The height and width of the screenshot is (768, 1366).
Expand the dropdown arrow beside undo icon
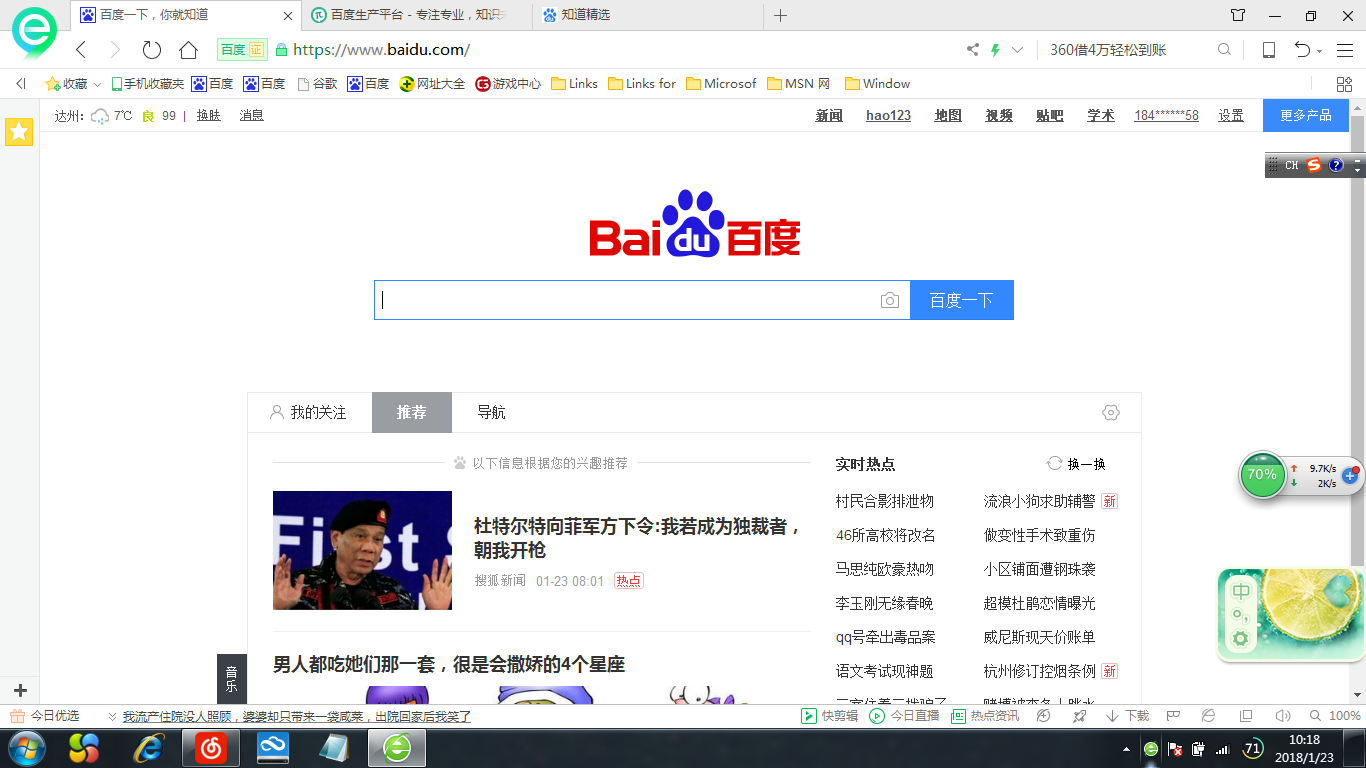pyautogui.click(x=1320, y=51)
